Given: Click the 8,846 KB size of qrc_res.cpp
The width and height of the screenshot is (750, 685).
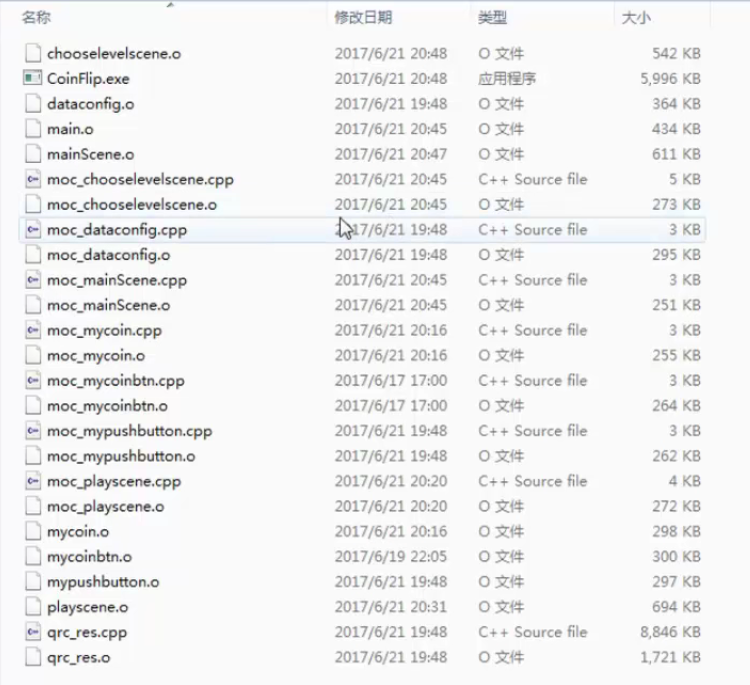Looking at the screenshot, I should point(670,632).
